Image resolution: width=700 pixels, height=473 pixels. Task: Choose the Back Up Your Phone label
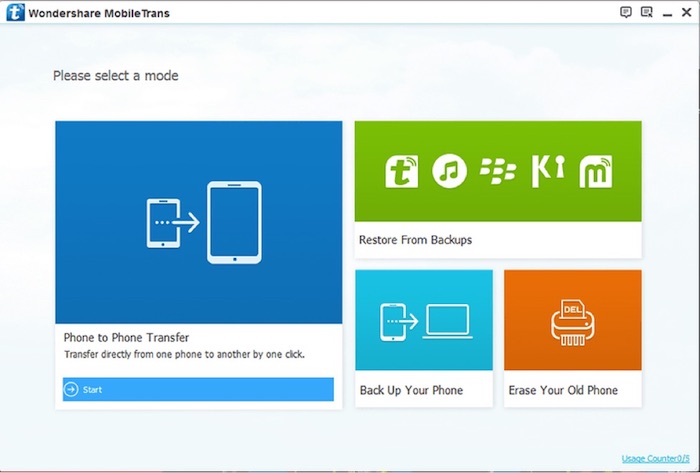pos(411,390)
